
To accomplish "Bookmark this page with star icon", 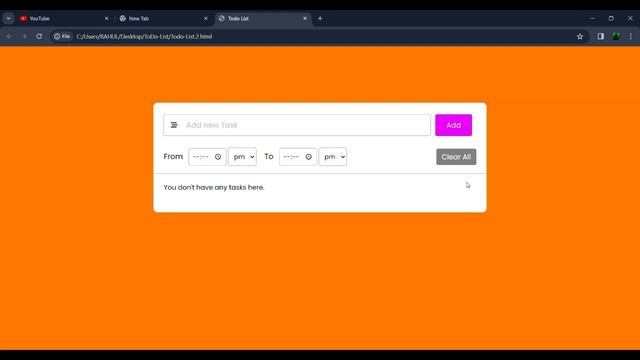I will point(580,36).
